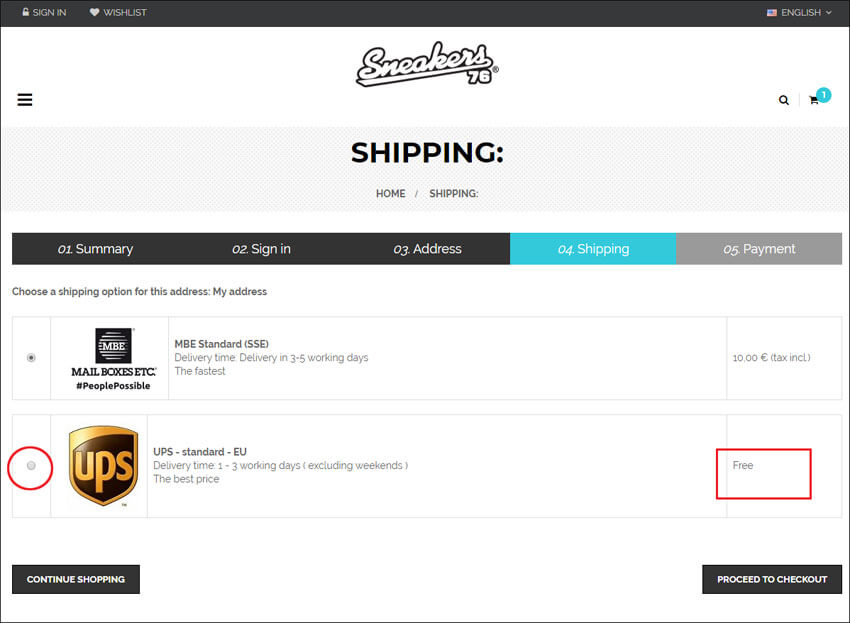Go to the 03 Address step tab
The width and height of the screenshot is (850, 623).
click(x=427, y=249)
